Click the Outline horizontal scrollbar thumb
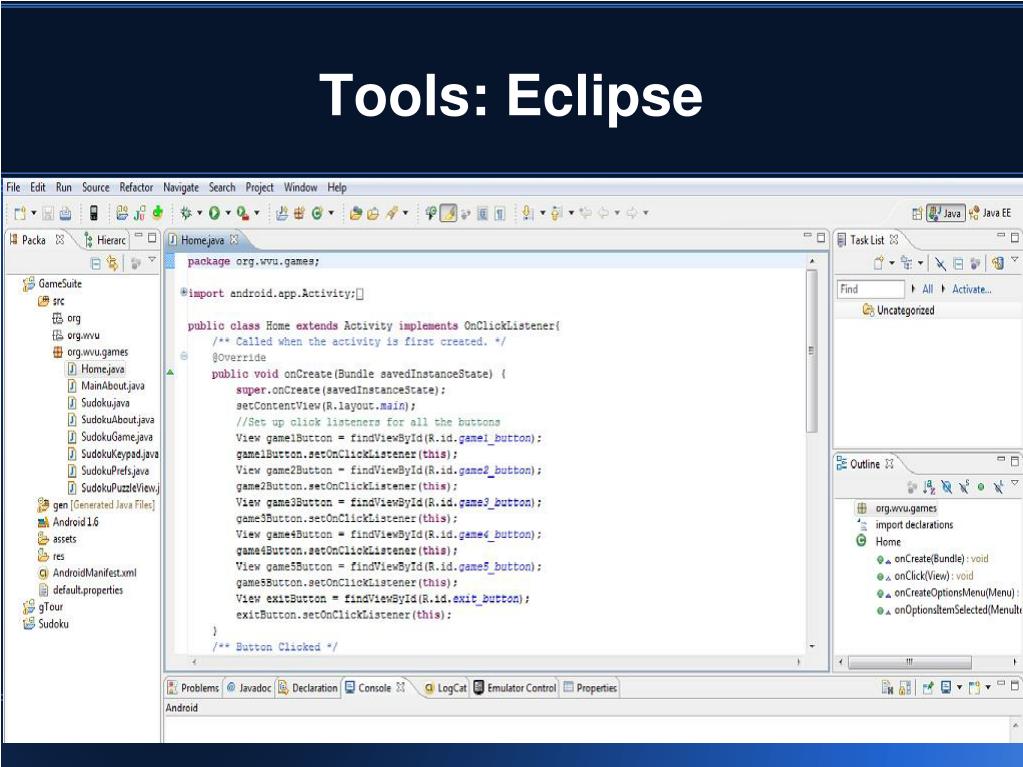The width and height of the screenshot is (1023, 767). click(909, 662)
